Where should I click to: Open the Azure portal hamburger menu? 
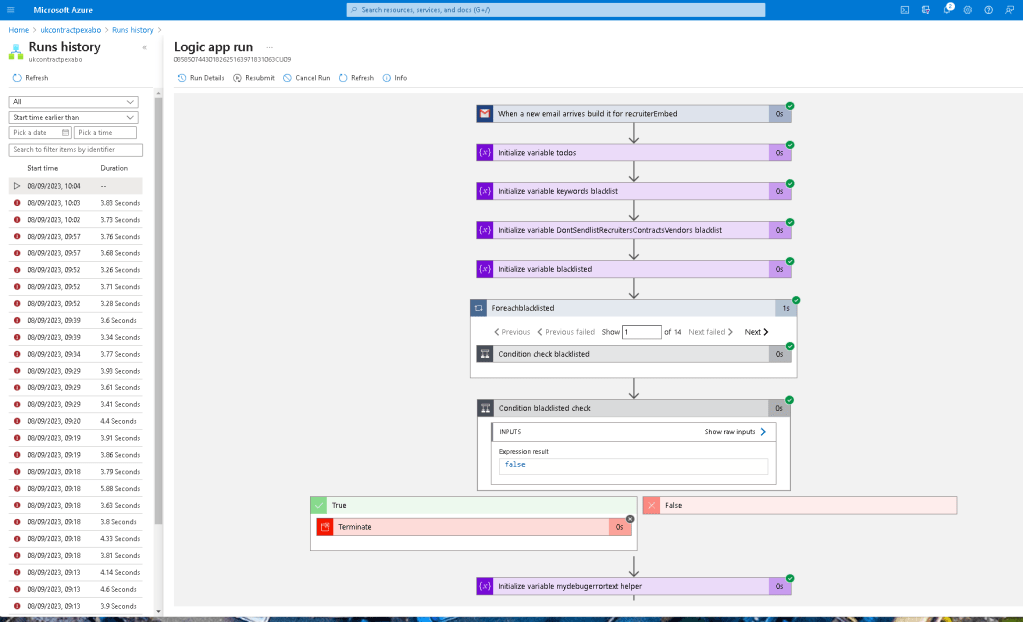point(10,10)
